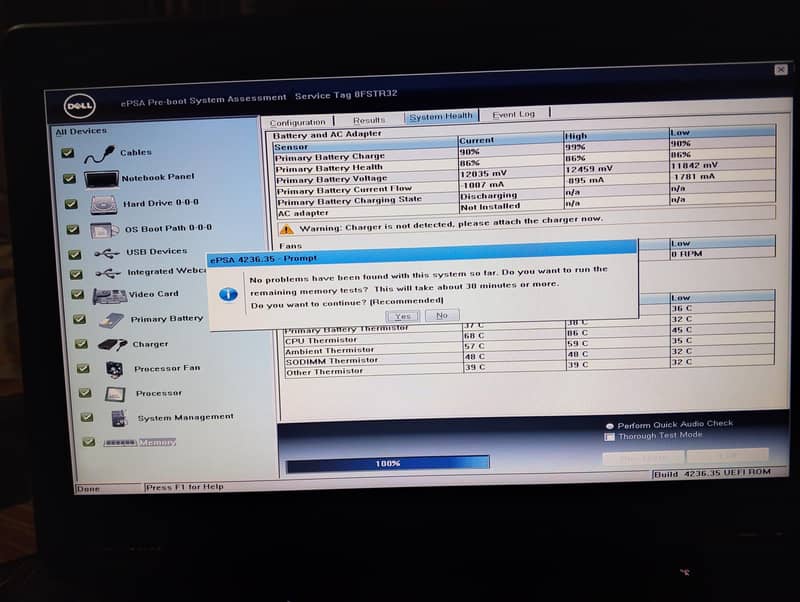This screenshot has height=602, width=800.
Task: Click the Other Thermistor row
Action: coord(529,369)
